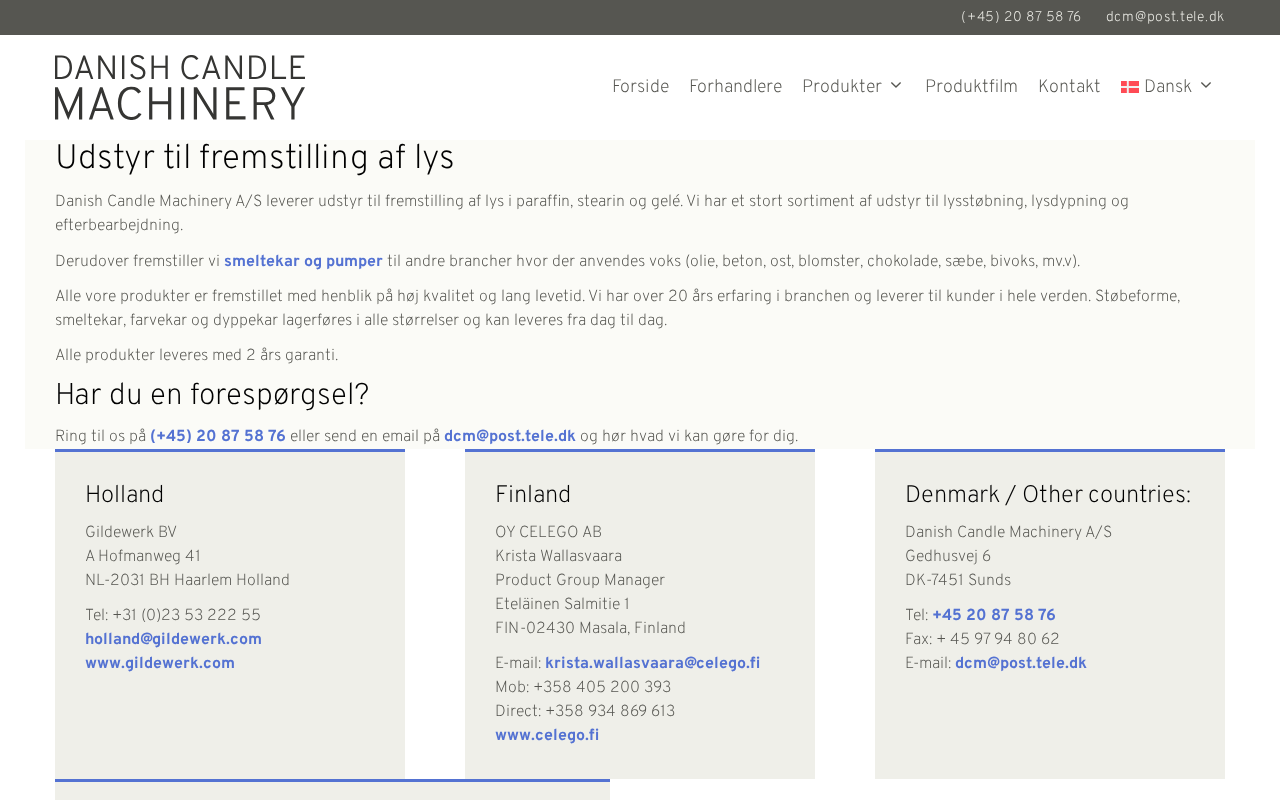Click the Danish Candle Machinery logo
This screenshot has height=800, width=1280.
[x=180, y=87]
